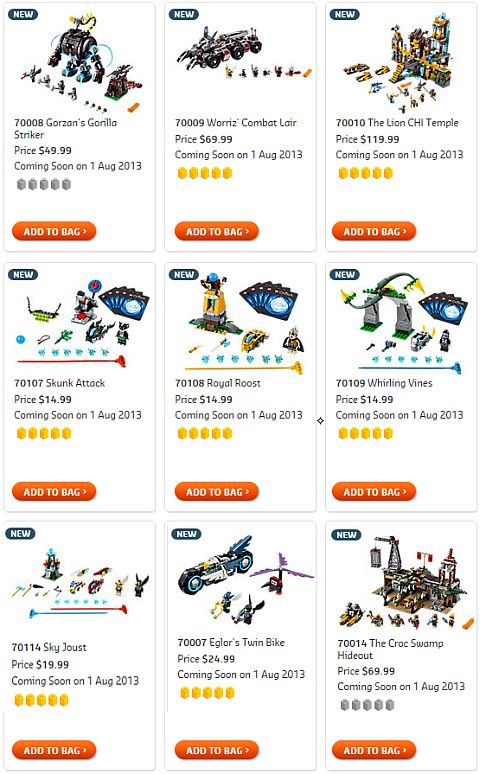Screen dimensions: 480x774
Task: Add 70114 Sky Joust to bag
Action: (54, 750)
